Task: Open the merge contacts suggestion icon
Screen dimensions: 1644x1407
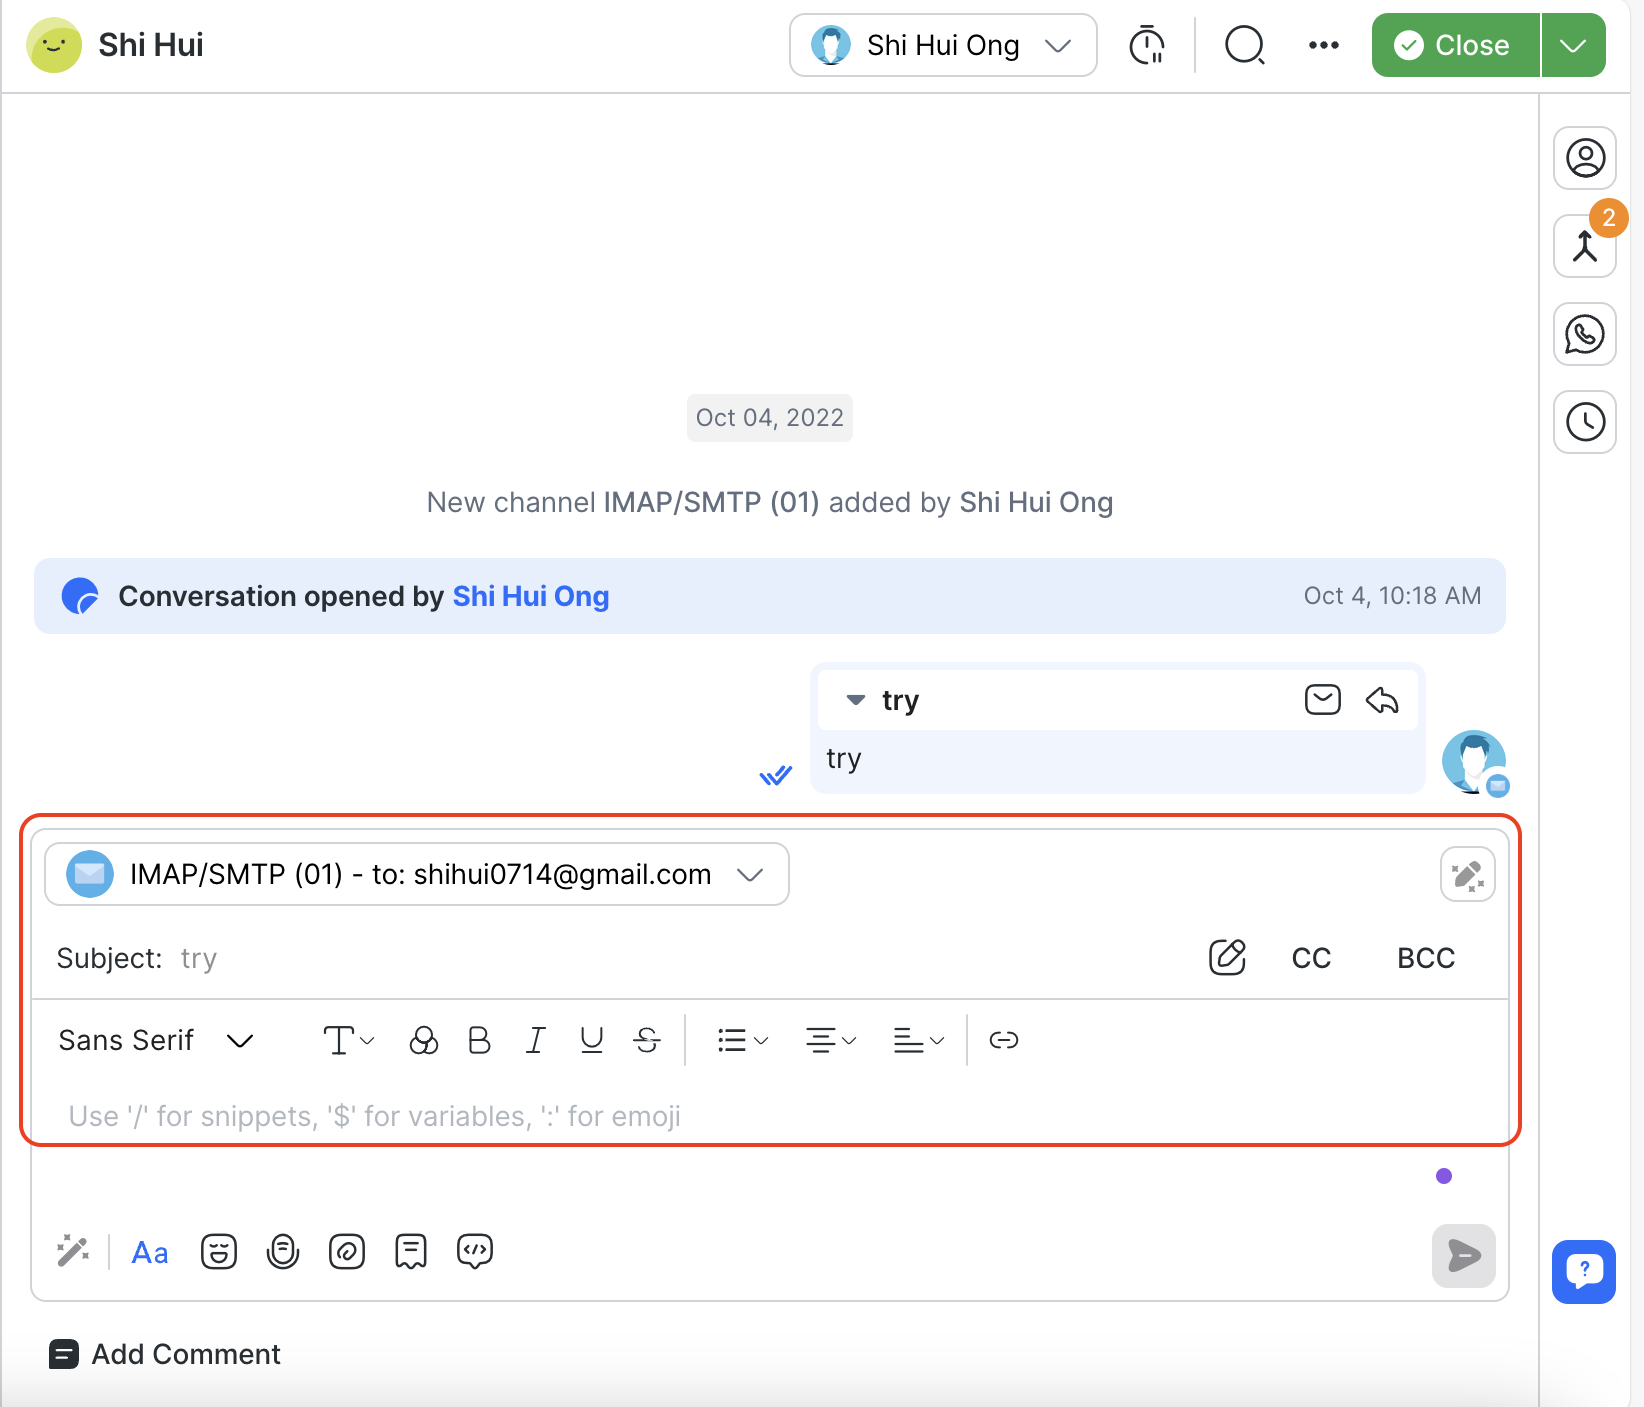Action: [1585, 246]
